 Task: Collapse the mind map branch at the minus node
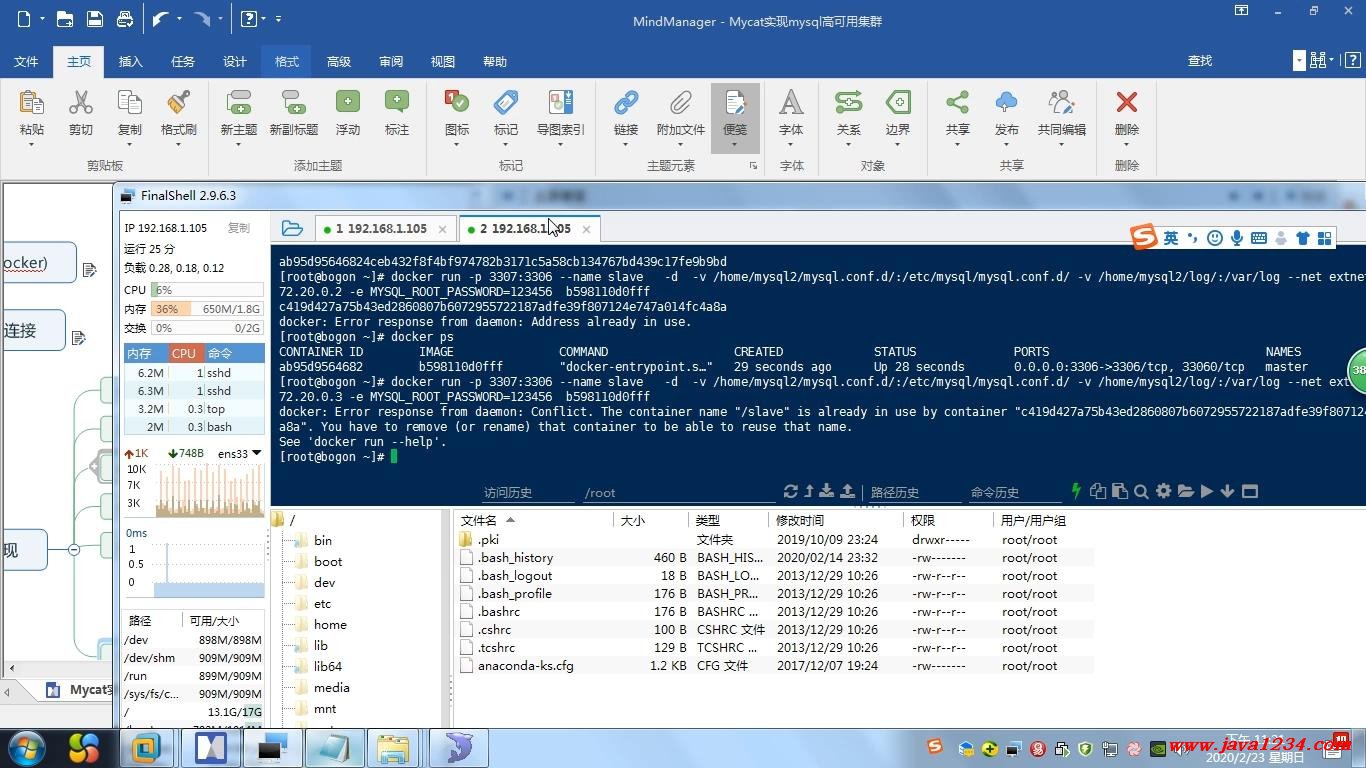pyautogui.click(x=74, y=549)
